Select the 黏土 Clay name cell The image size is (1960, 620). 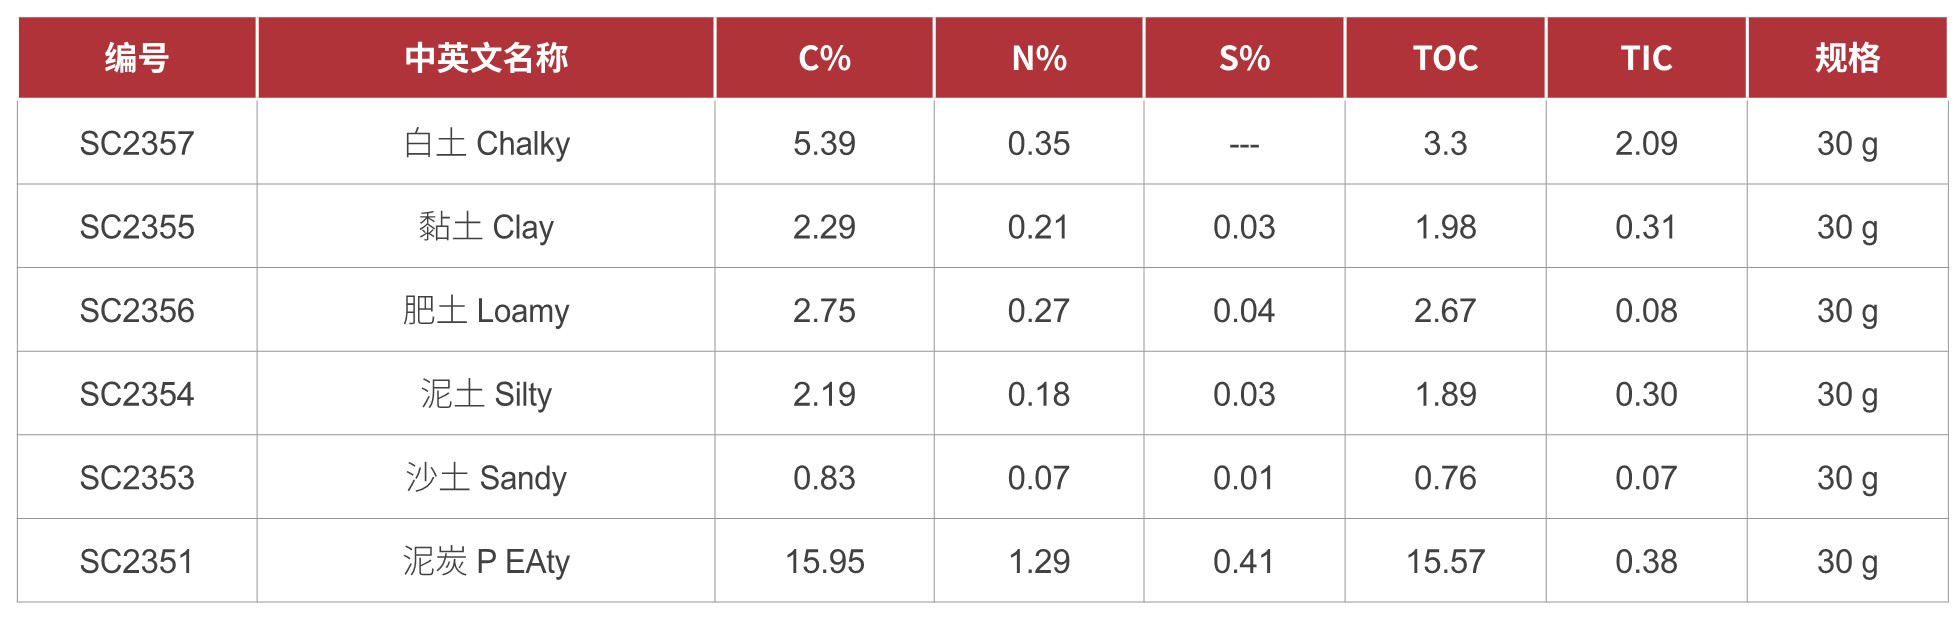coord(486,228)
